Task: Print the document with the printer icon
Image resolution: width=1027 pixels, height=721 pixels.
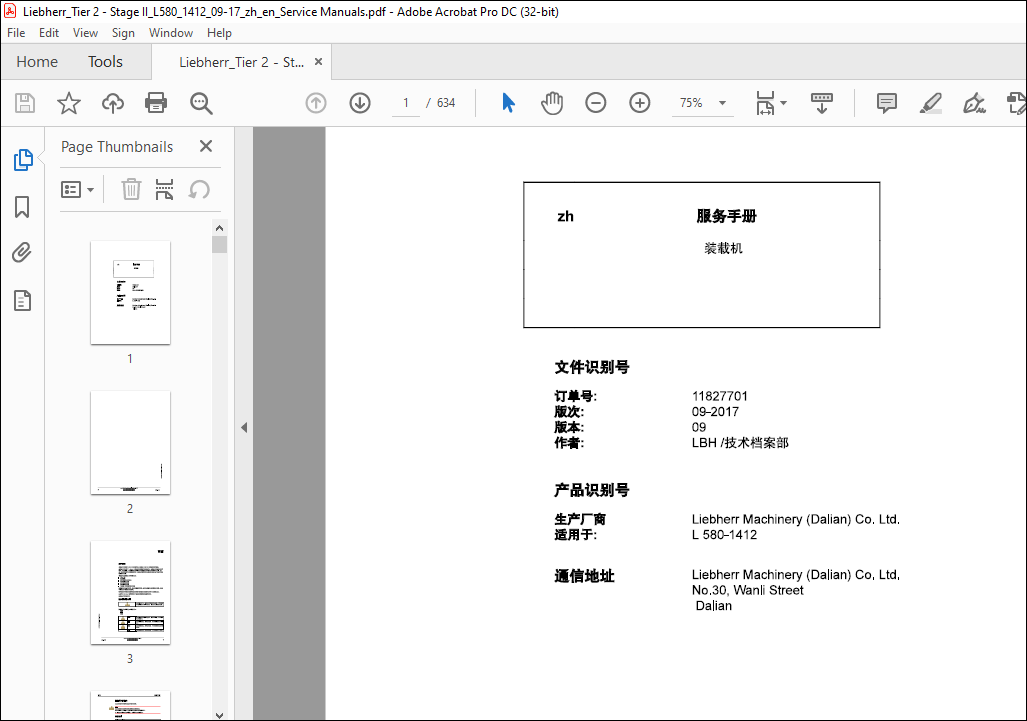Action: point(156,103)
